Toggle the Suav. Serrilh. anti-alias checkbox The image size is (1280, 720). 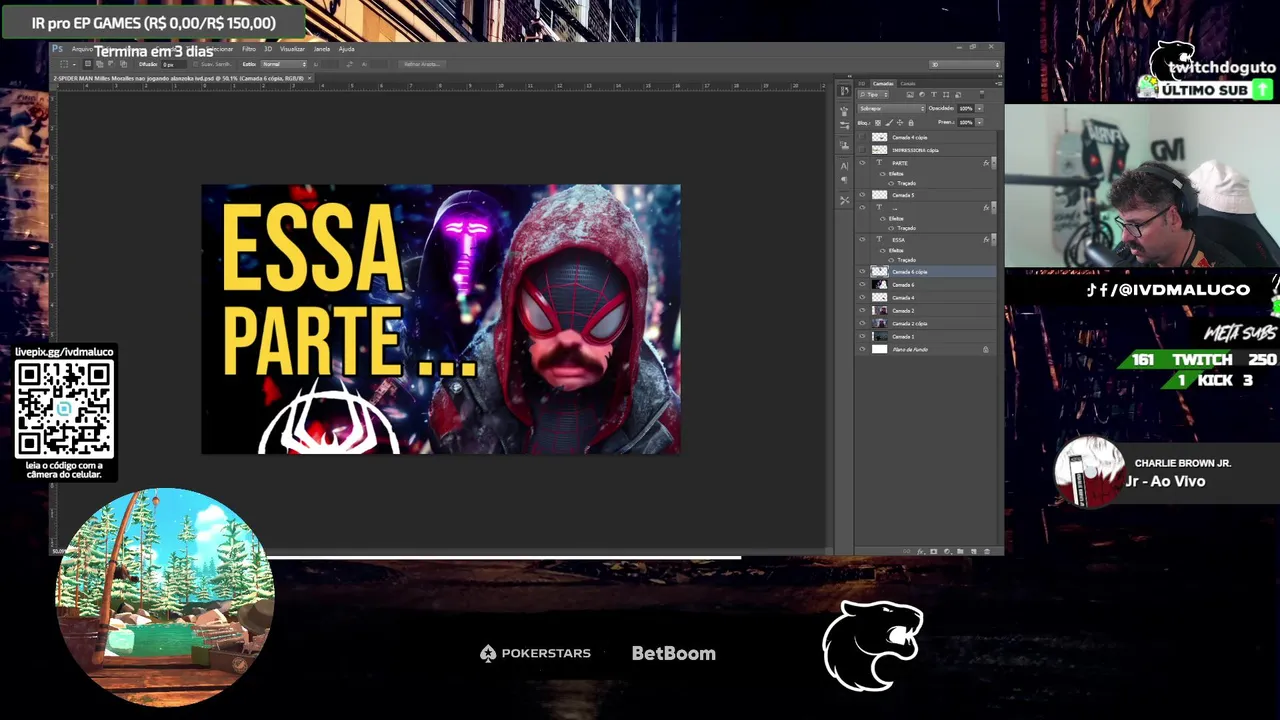pos(195,64)
